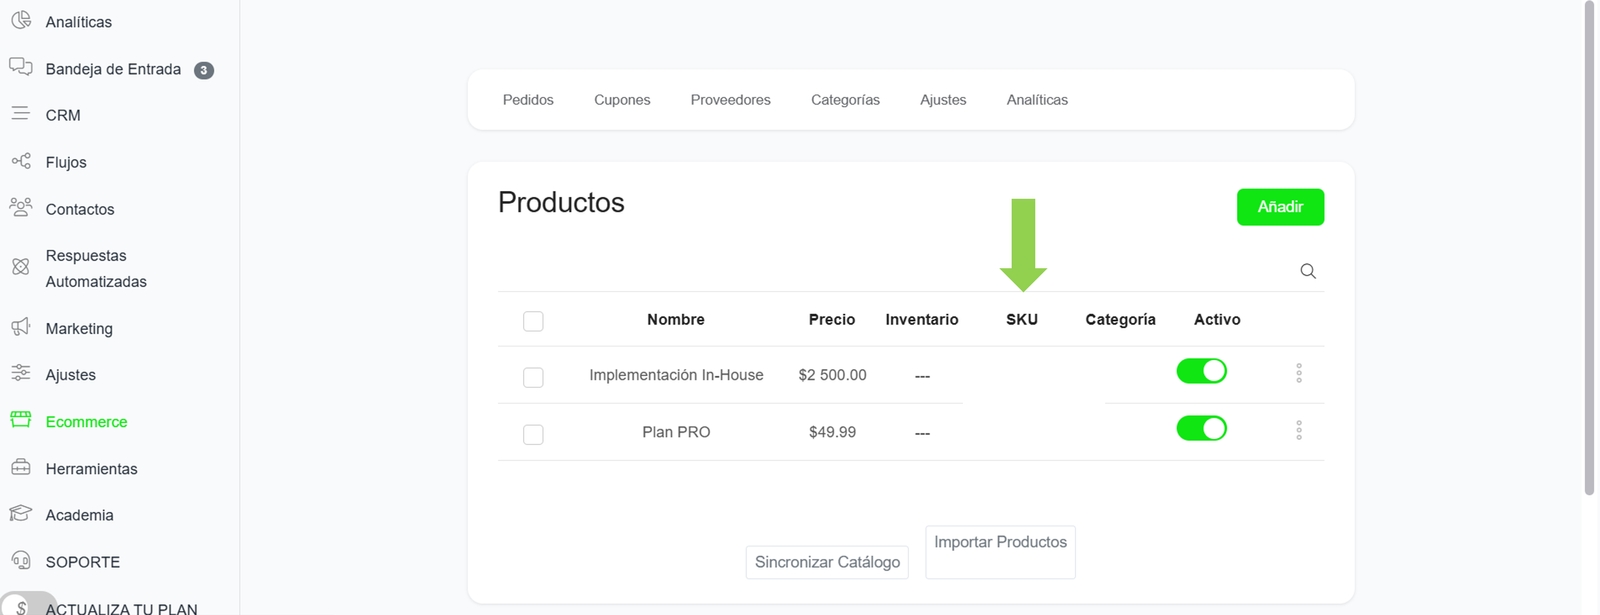Click the Herramientas toolbox icon

tap(21, 467)
